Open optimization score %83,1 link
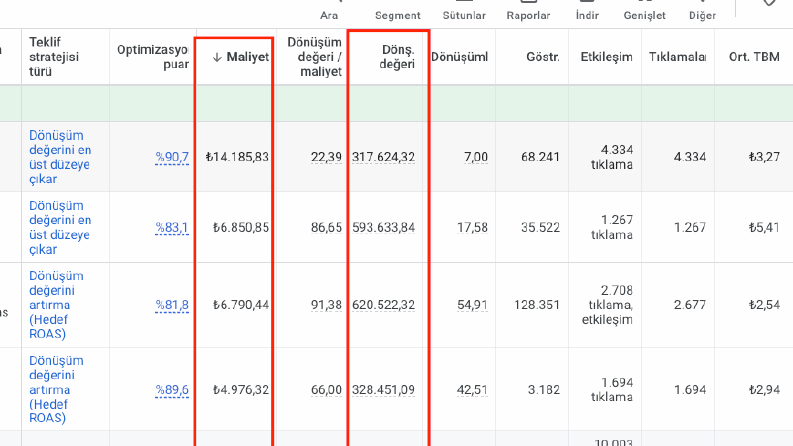Screen dimensions: 793x446 pos(172,228)
